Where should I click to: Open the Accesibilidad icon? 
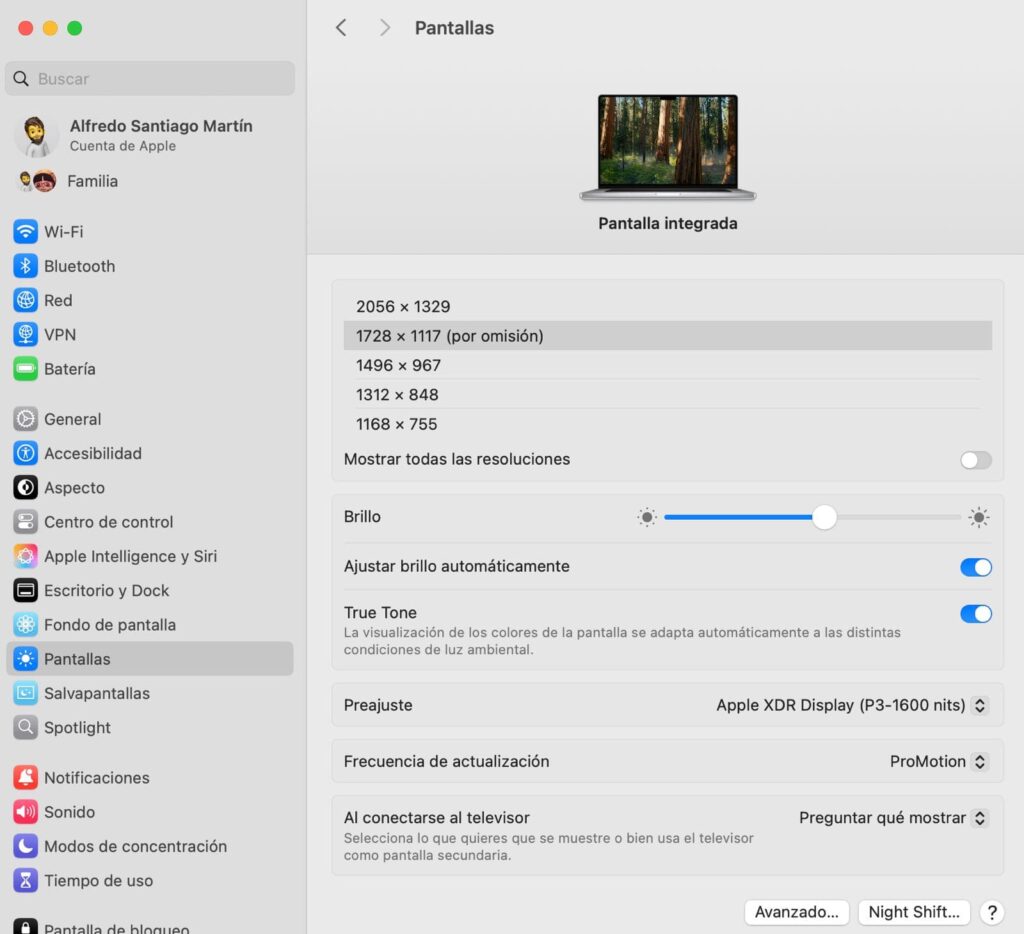point(25,453)
